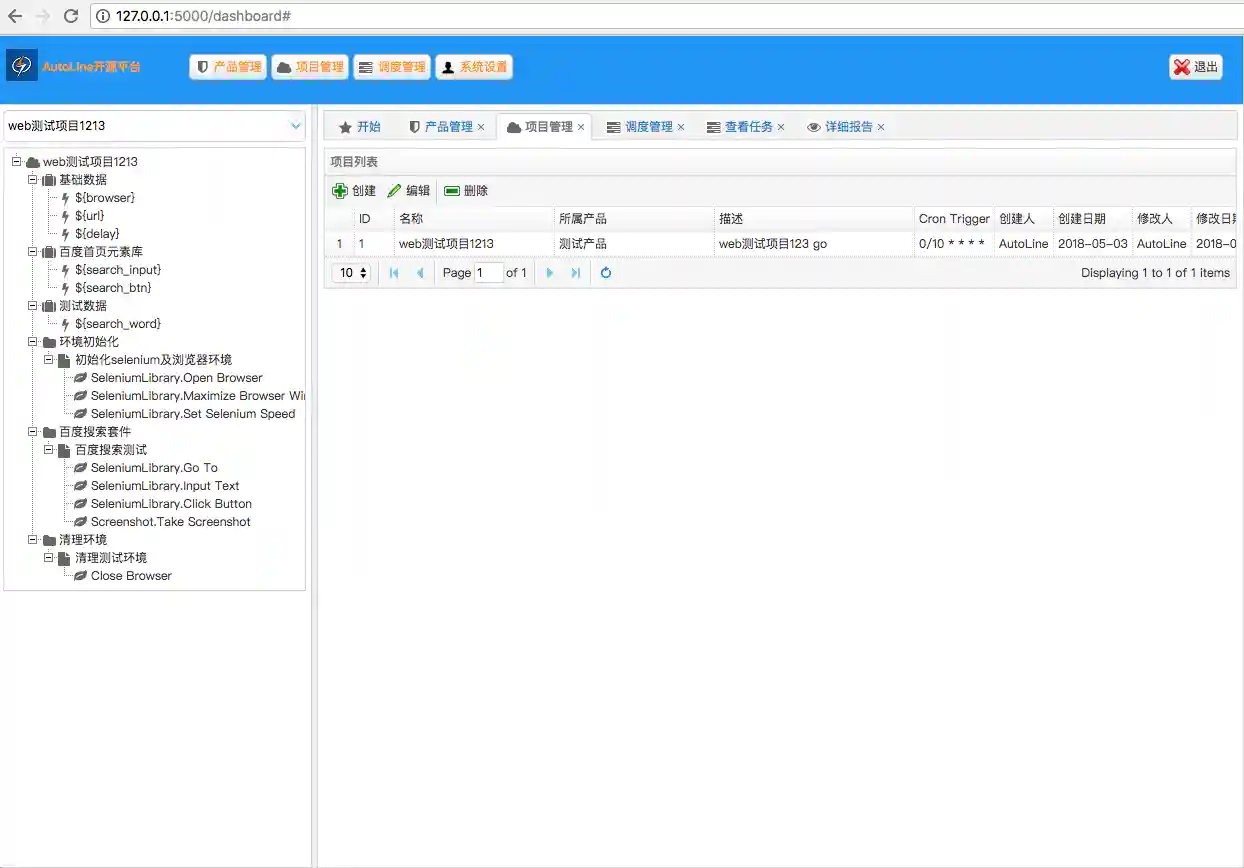Open the project selector dropdown
The image size is (1244, 868).
(x=296, y=126)
